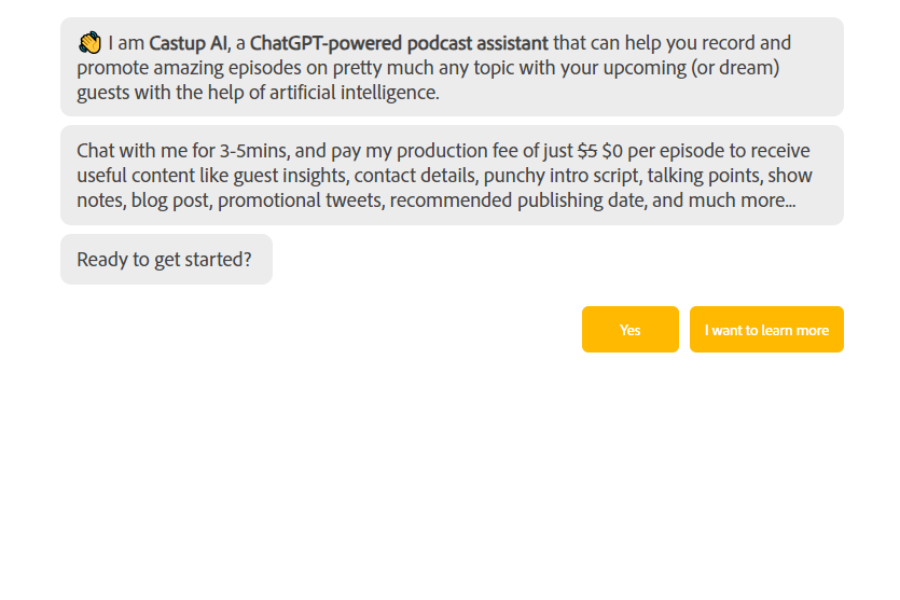This screenshot has width=900, height=600.
Task: Click the ChatGPT-powered podcast assistant text
Action: pos(401,43)
